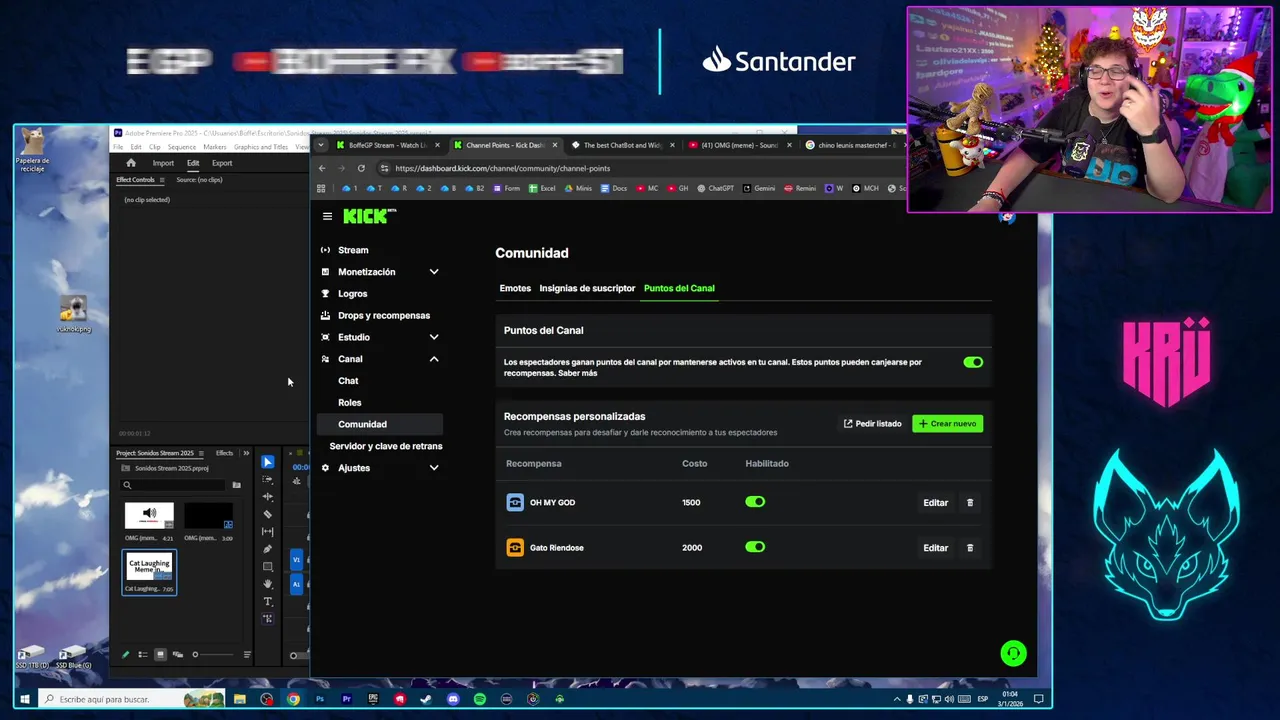Viewport: 1280px width, 720px height.
Task: Toggle A1 track targeting in Premiere
Action: pos(296,583)
